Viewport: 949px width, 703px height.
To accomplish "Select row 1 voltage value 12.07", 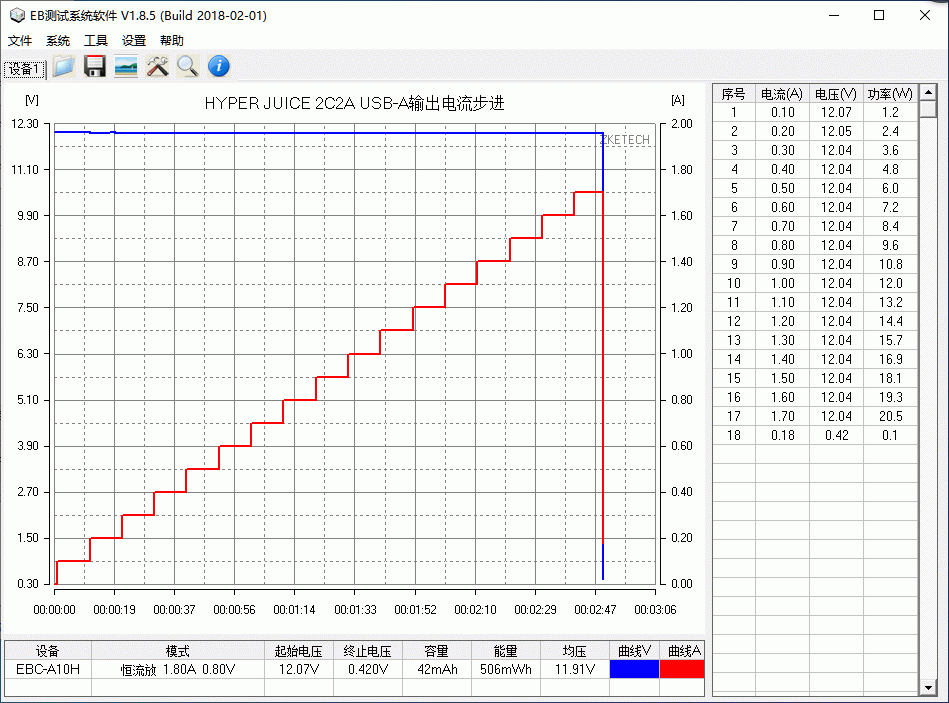I will [x=836, y=113].
